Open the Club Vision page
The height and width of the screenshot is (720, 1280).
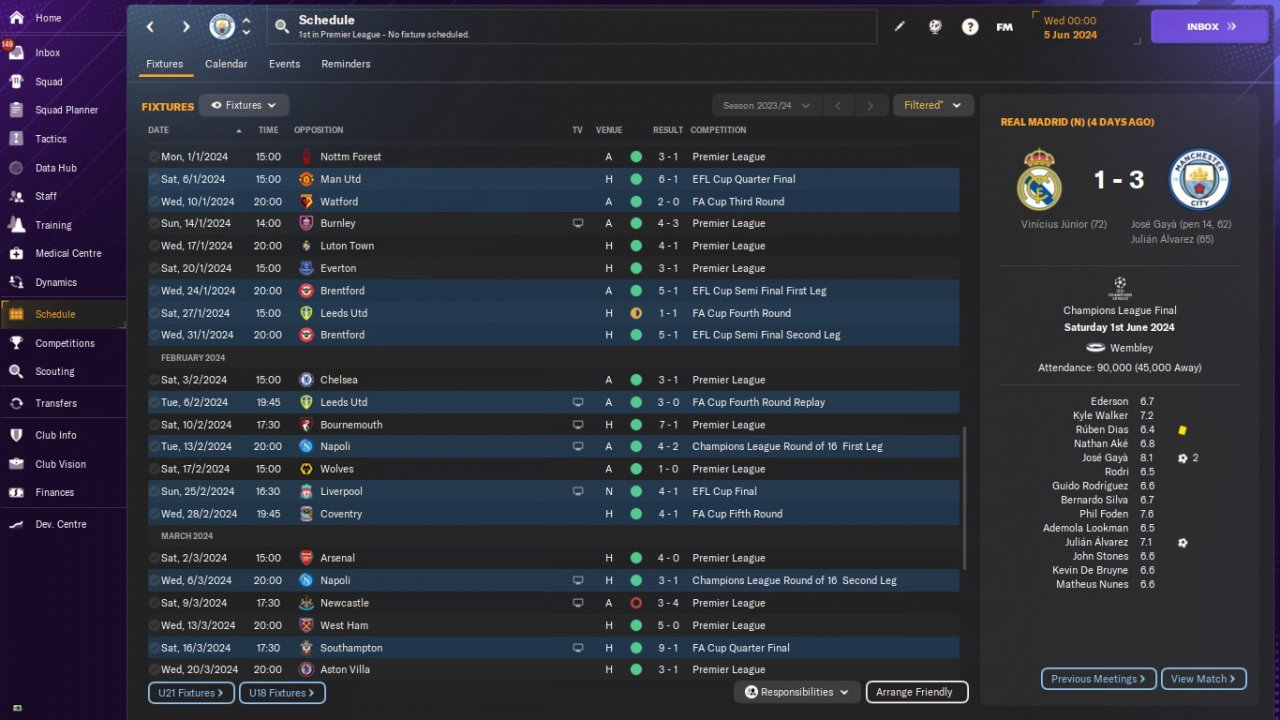click(x=60, y=464)
